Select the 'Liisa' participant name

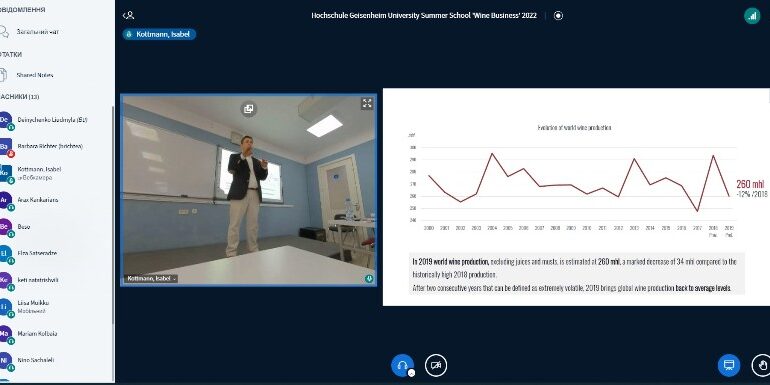click(x=33, y=303)
